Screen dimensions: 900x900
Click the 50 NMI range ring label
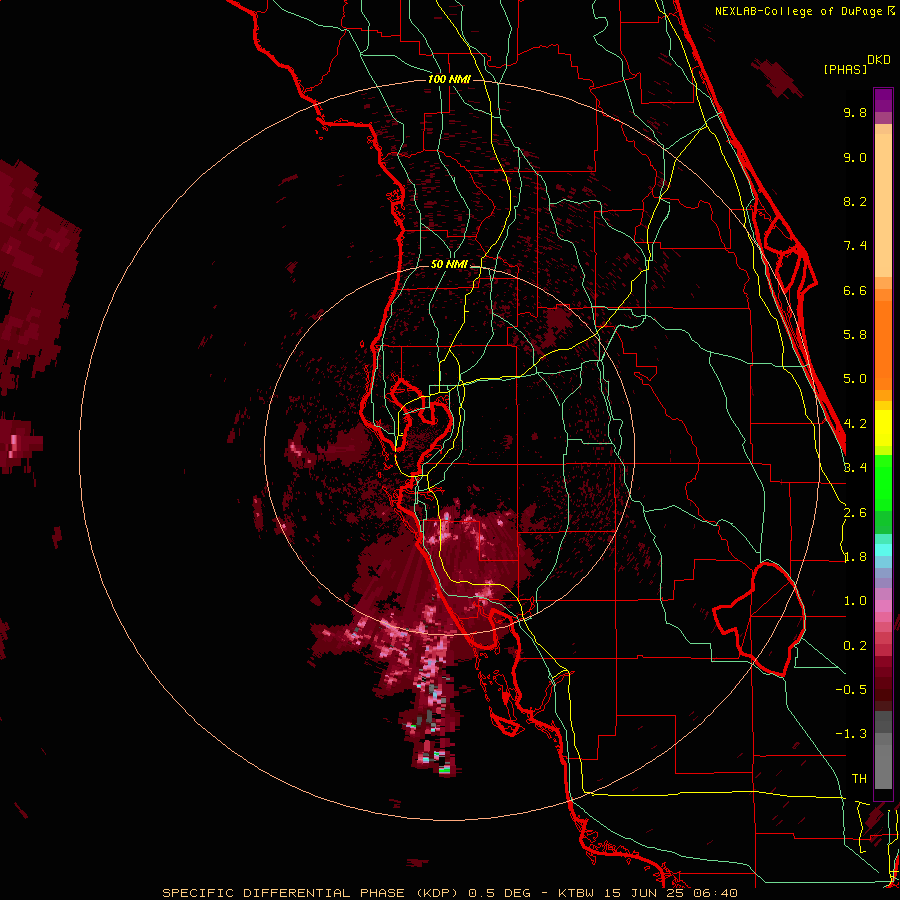coord(449,265)
